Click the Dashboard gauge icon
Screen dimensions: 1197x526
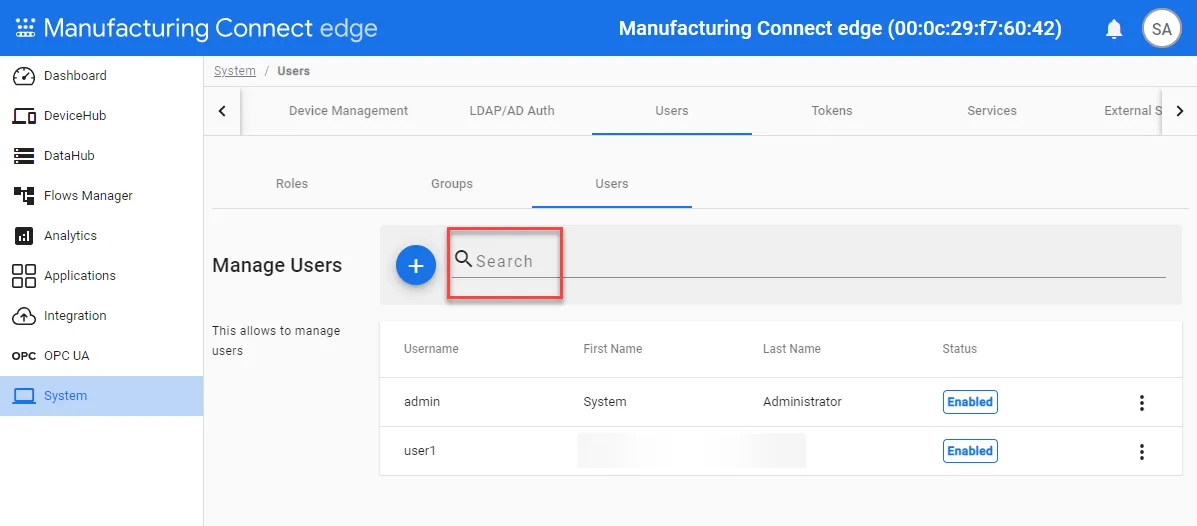coord(24,76)
